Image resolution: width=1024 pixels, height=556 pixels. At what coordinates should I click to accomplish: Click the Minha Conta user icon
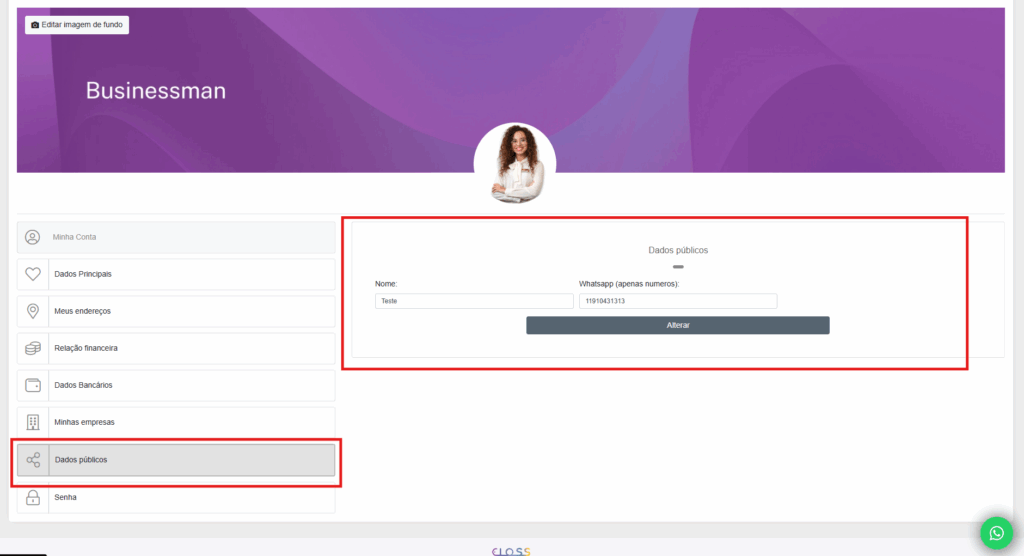click(x=33, y=237)
